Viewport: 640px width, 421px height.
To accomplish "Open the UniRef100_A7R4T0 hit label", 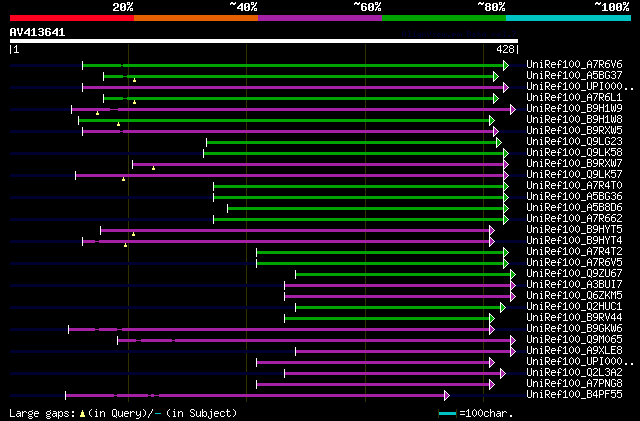I will pyautogui.click(x=574, y=186).
